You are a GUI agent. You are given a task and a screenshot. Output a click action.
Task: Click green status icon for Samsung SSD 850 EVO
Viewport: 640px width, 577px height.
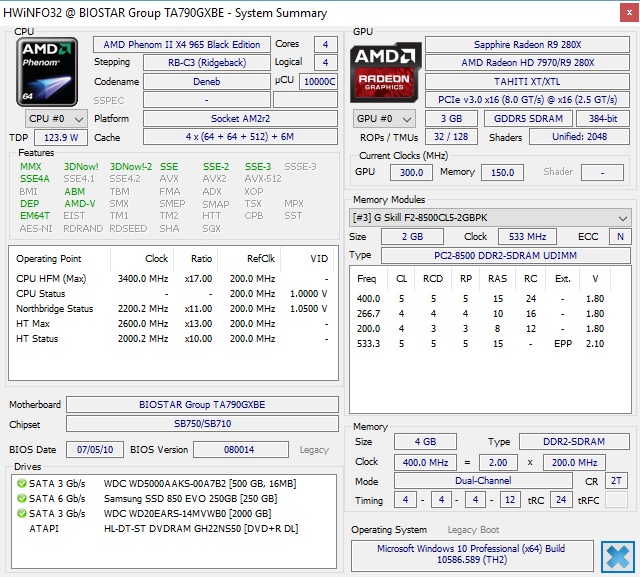21,498
